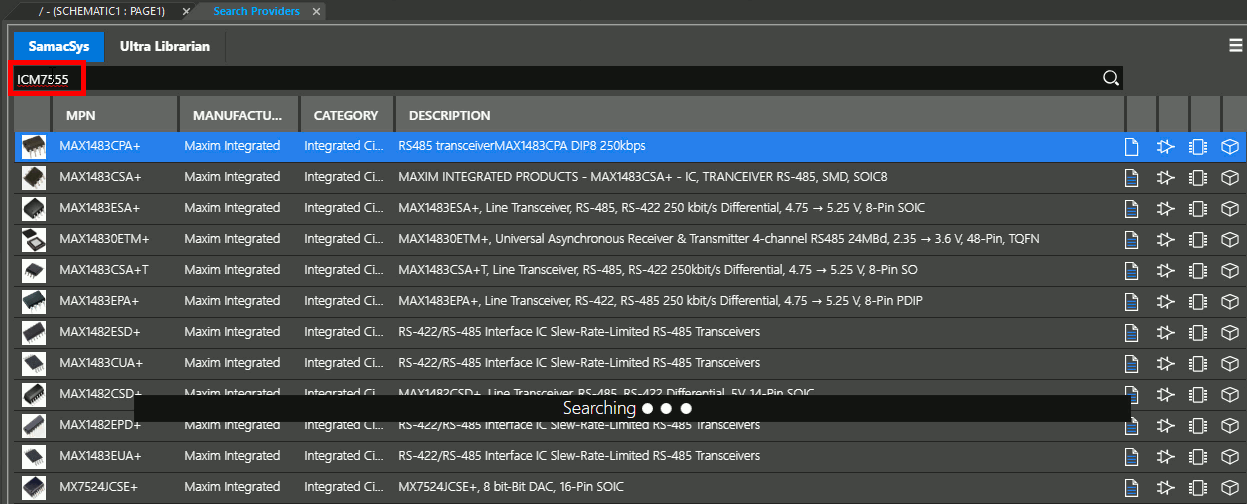
Task: Select the MAX1483ESA+ part number cell
Action: (x=100, y=208)
